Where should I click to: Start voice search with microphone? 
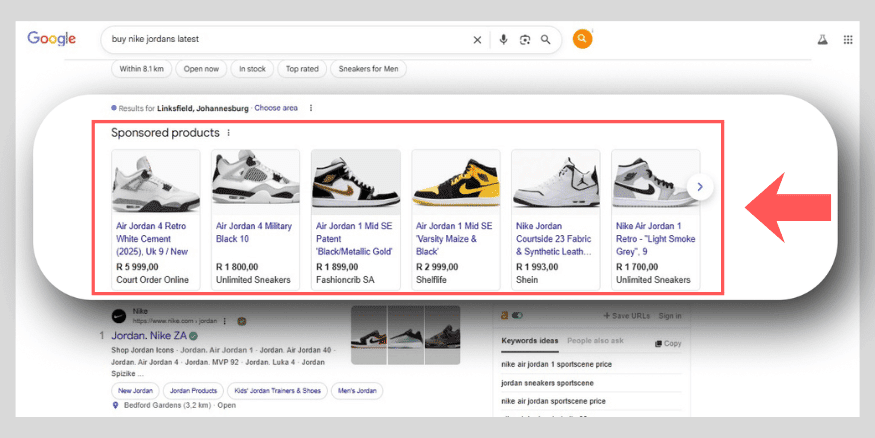click(503, 40)
